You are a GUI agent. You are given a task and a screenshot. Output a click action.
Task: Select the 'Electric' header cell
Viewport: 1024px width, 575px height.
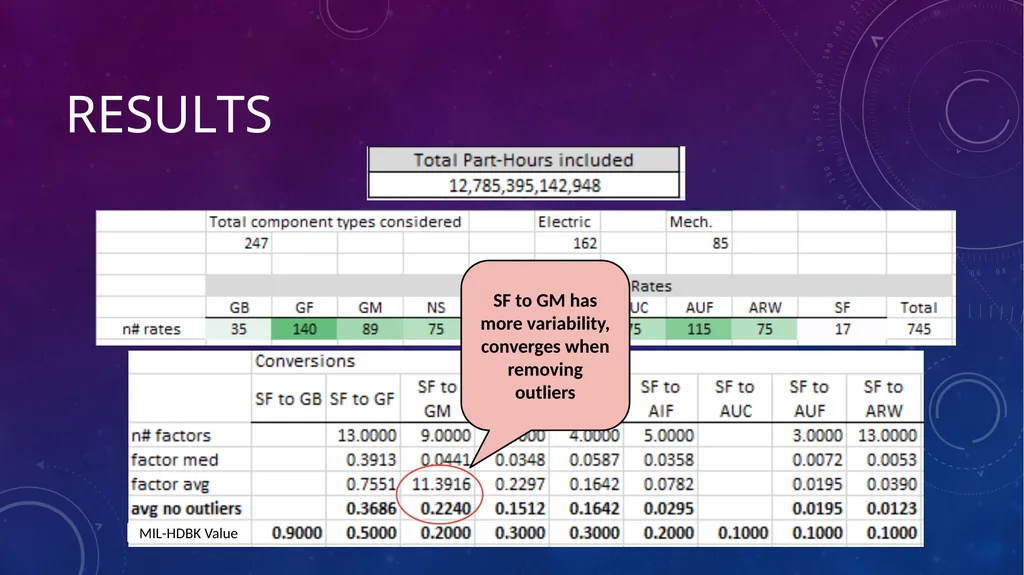coord(564,222)
